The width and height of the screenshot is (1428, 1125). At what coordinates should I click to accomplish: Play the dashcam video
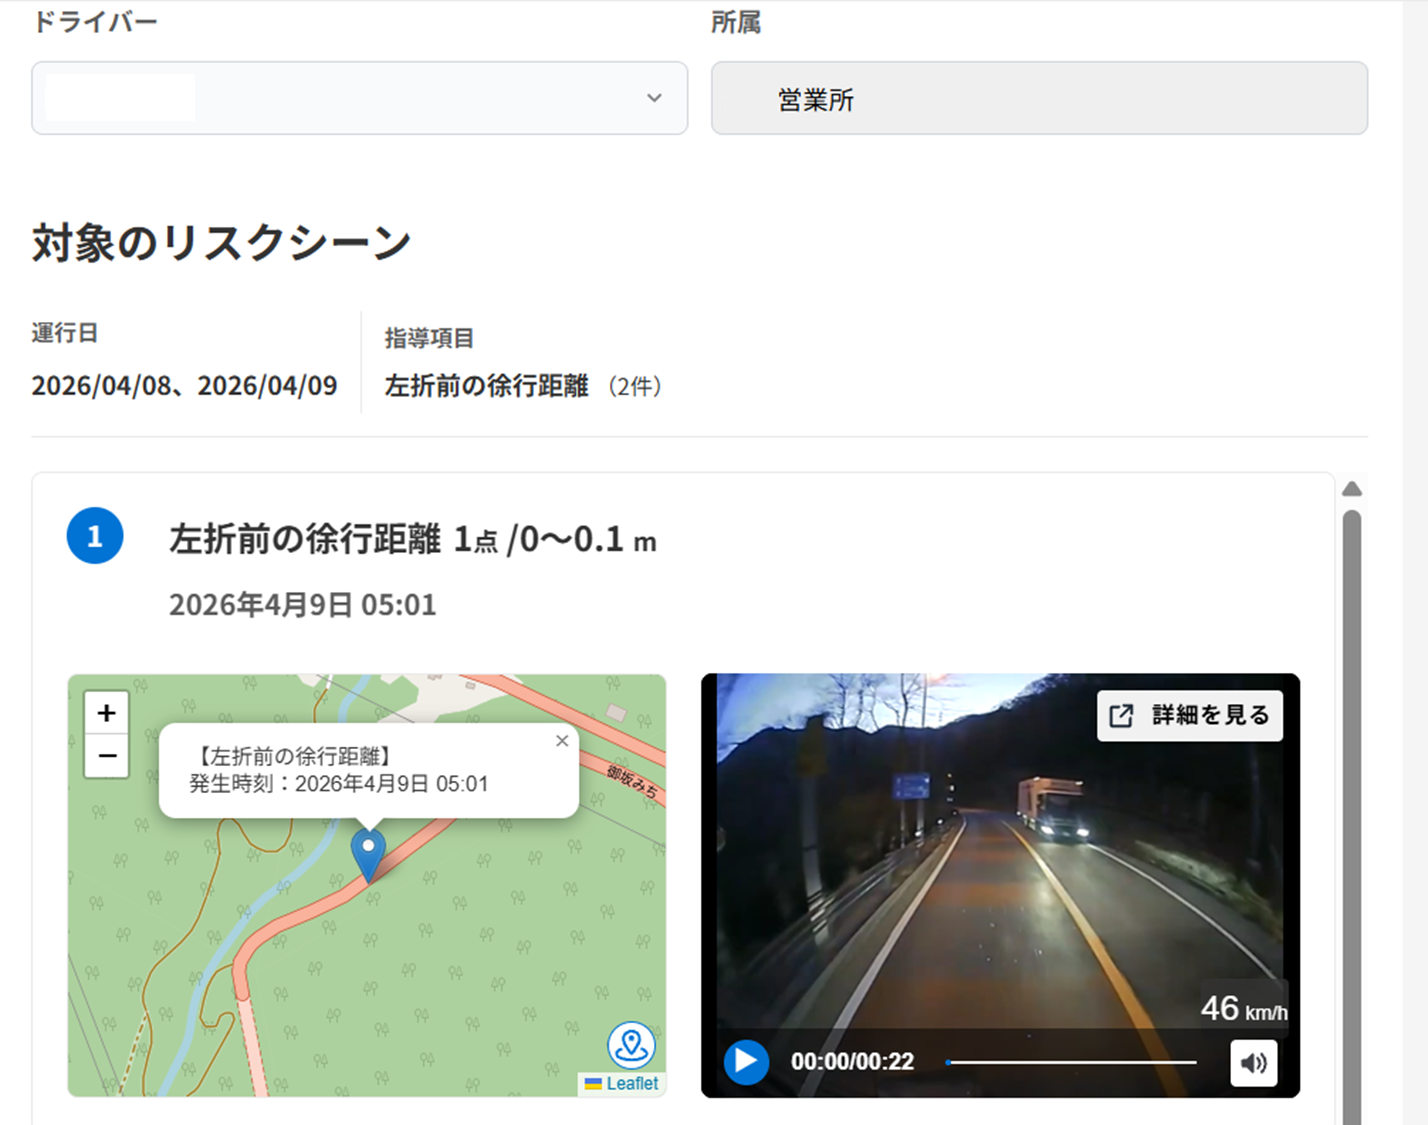click(746, 1062)
